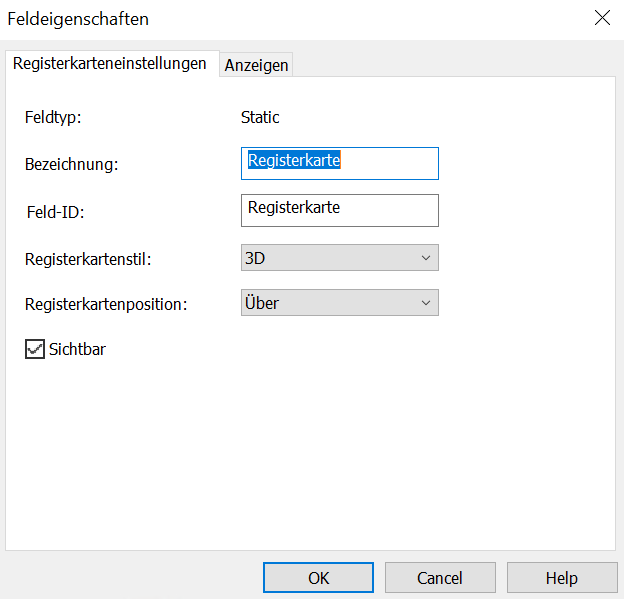Click the Static field type value
The height and width of the screenshot is (599, 624).
(260, 117)
